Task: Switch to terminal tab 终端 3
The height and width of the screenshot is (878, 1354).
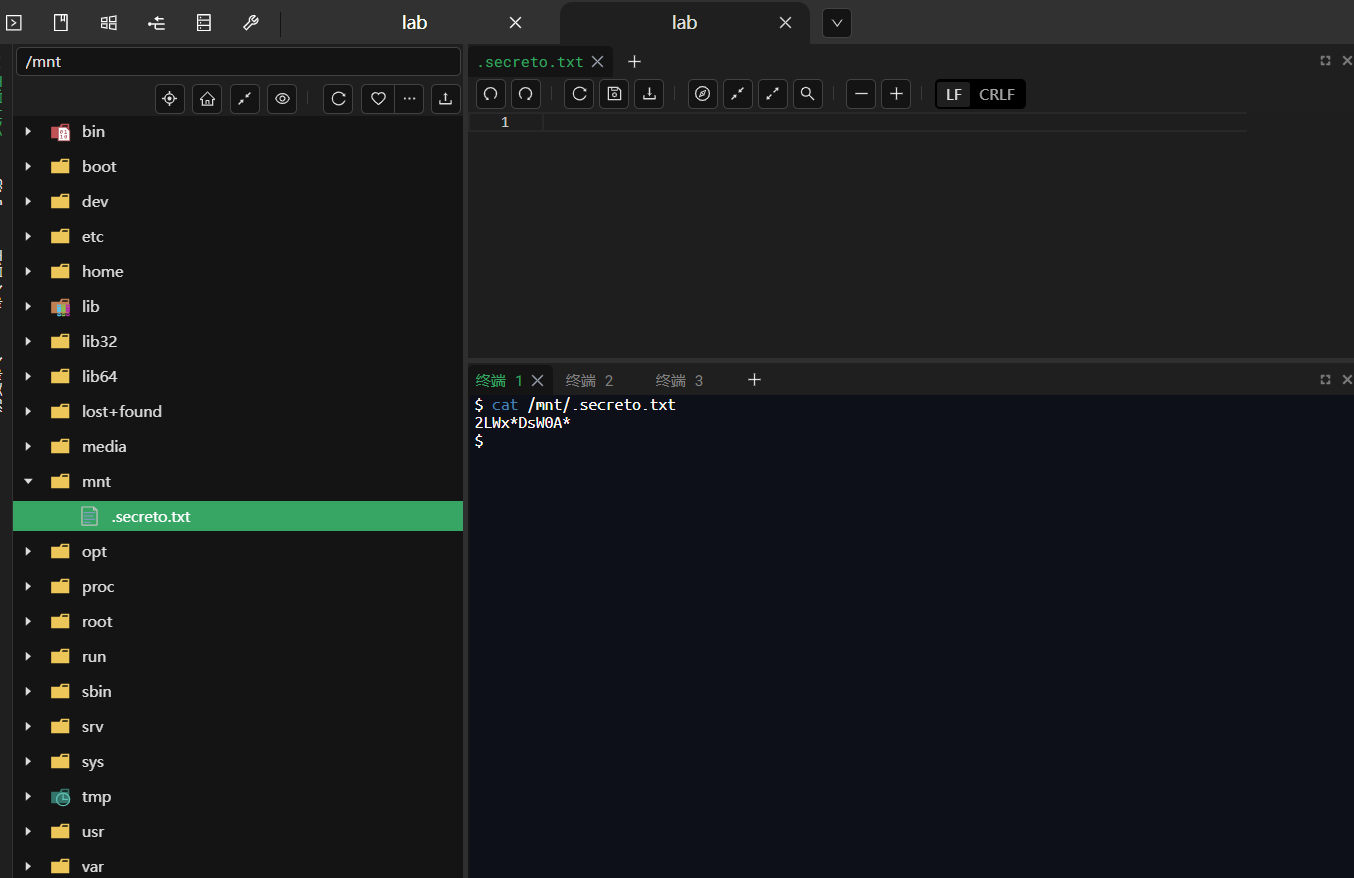Action: click(679, 380)
